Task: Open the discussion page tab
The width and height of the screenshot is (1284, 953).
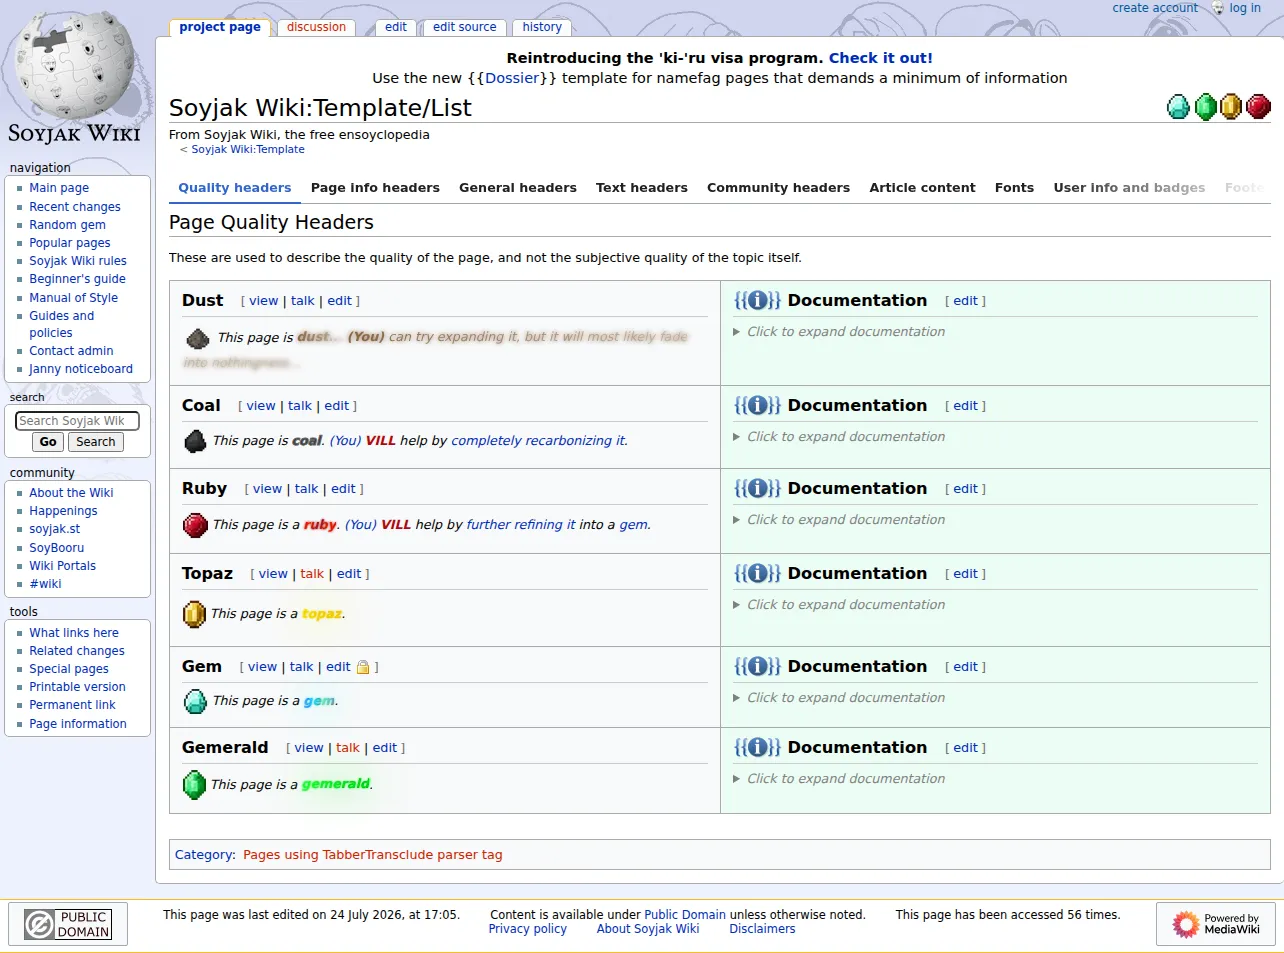Action: coord(316,28)
